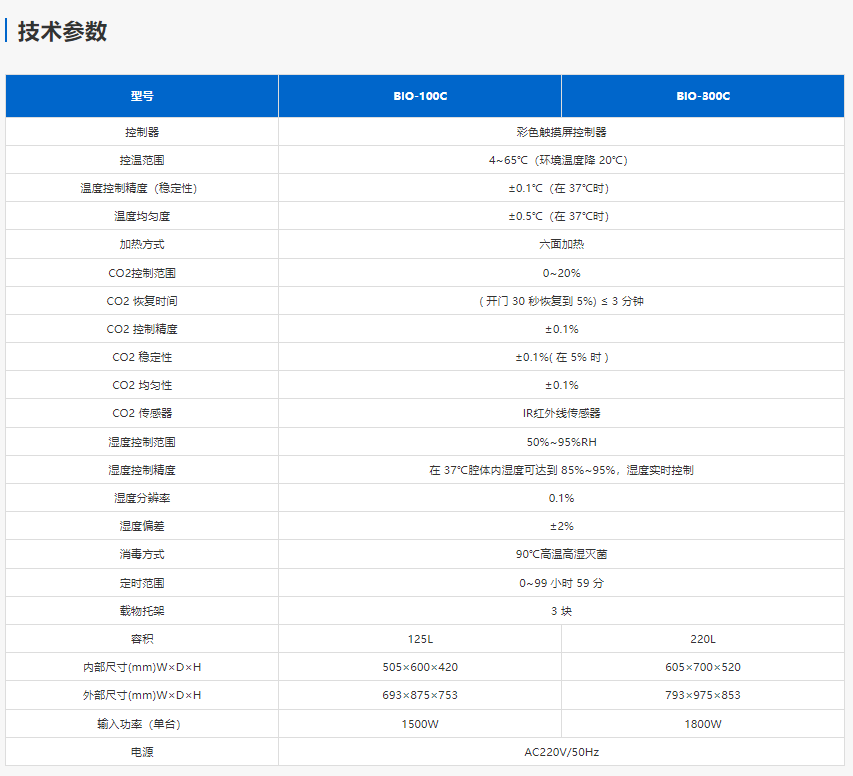Image resolution: width=853 pixels, height=776 pixels.
Task: Select the 1500W input power cell
Action: pyautogui.click(x=419, y=724)
